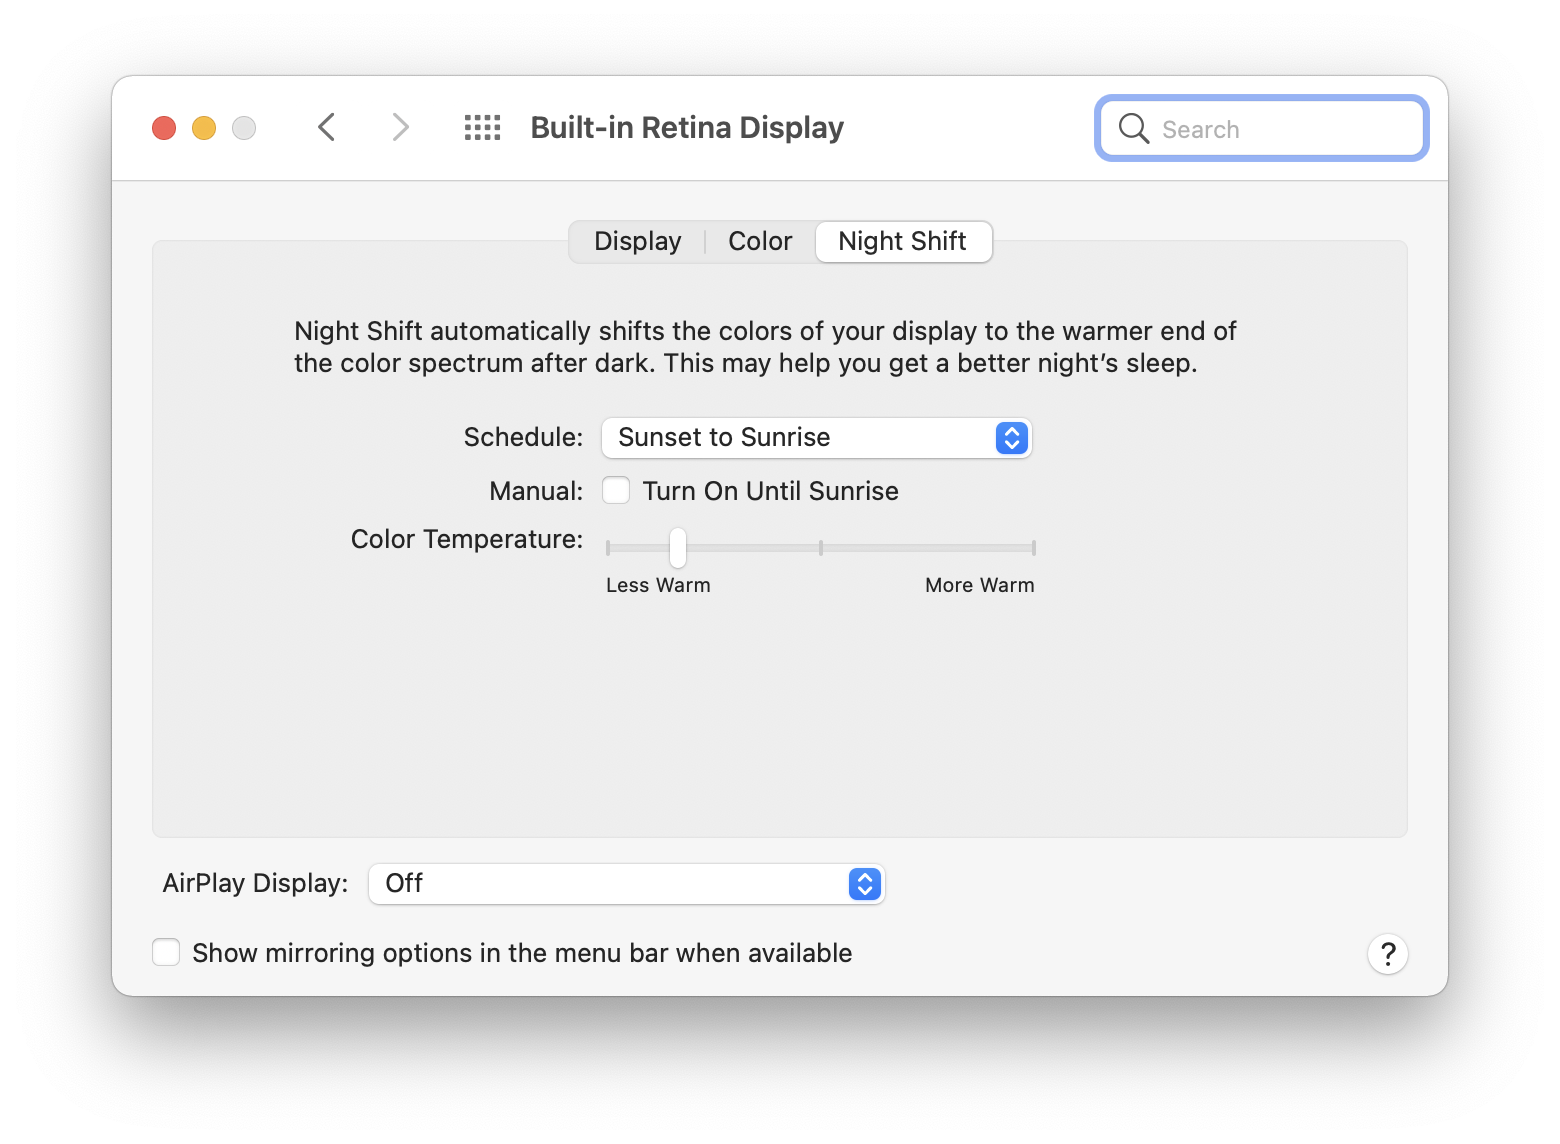
Task: Click the Color Temperature slider knob
Action: [x=678, y=547]
